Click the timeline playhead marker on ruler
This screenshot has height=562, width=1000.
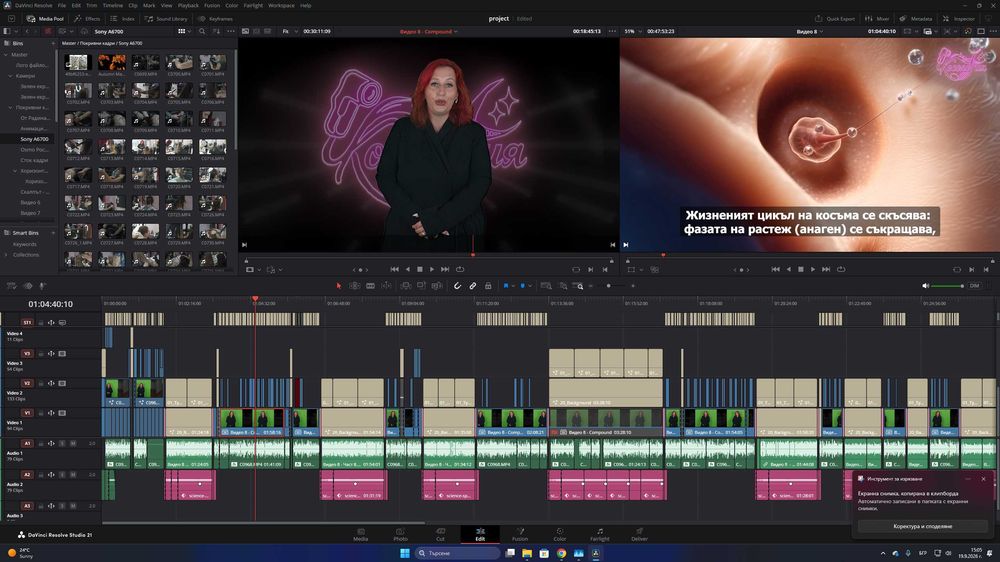255,299
